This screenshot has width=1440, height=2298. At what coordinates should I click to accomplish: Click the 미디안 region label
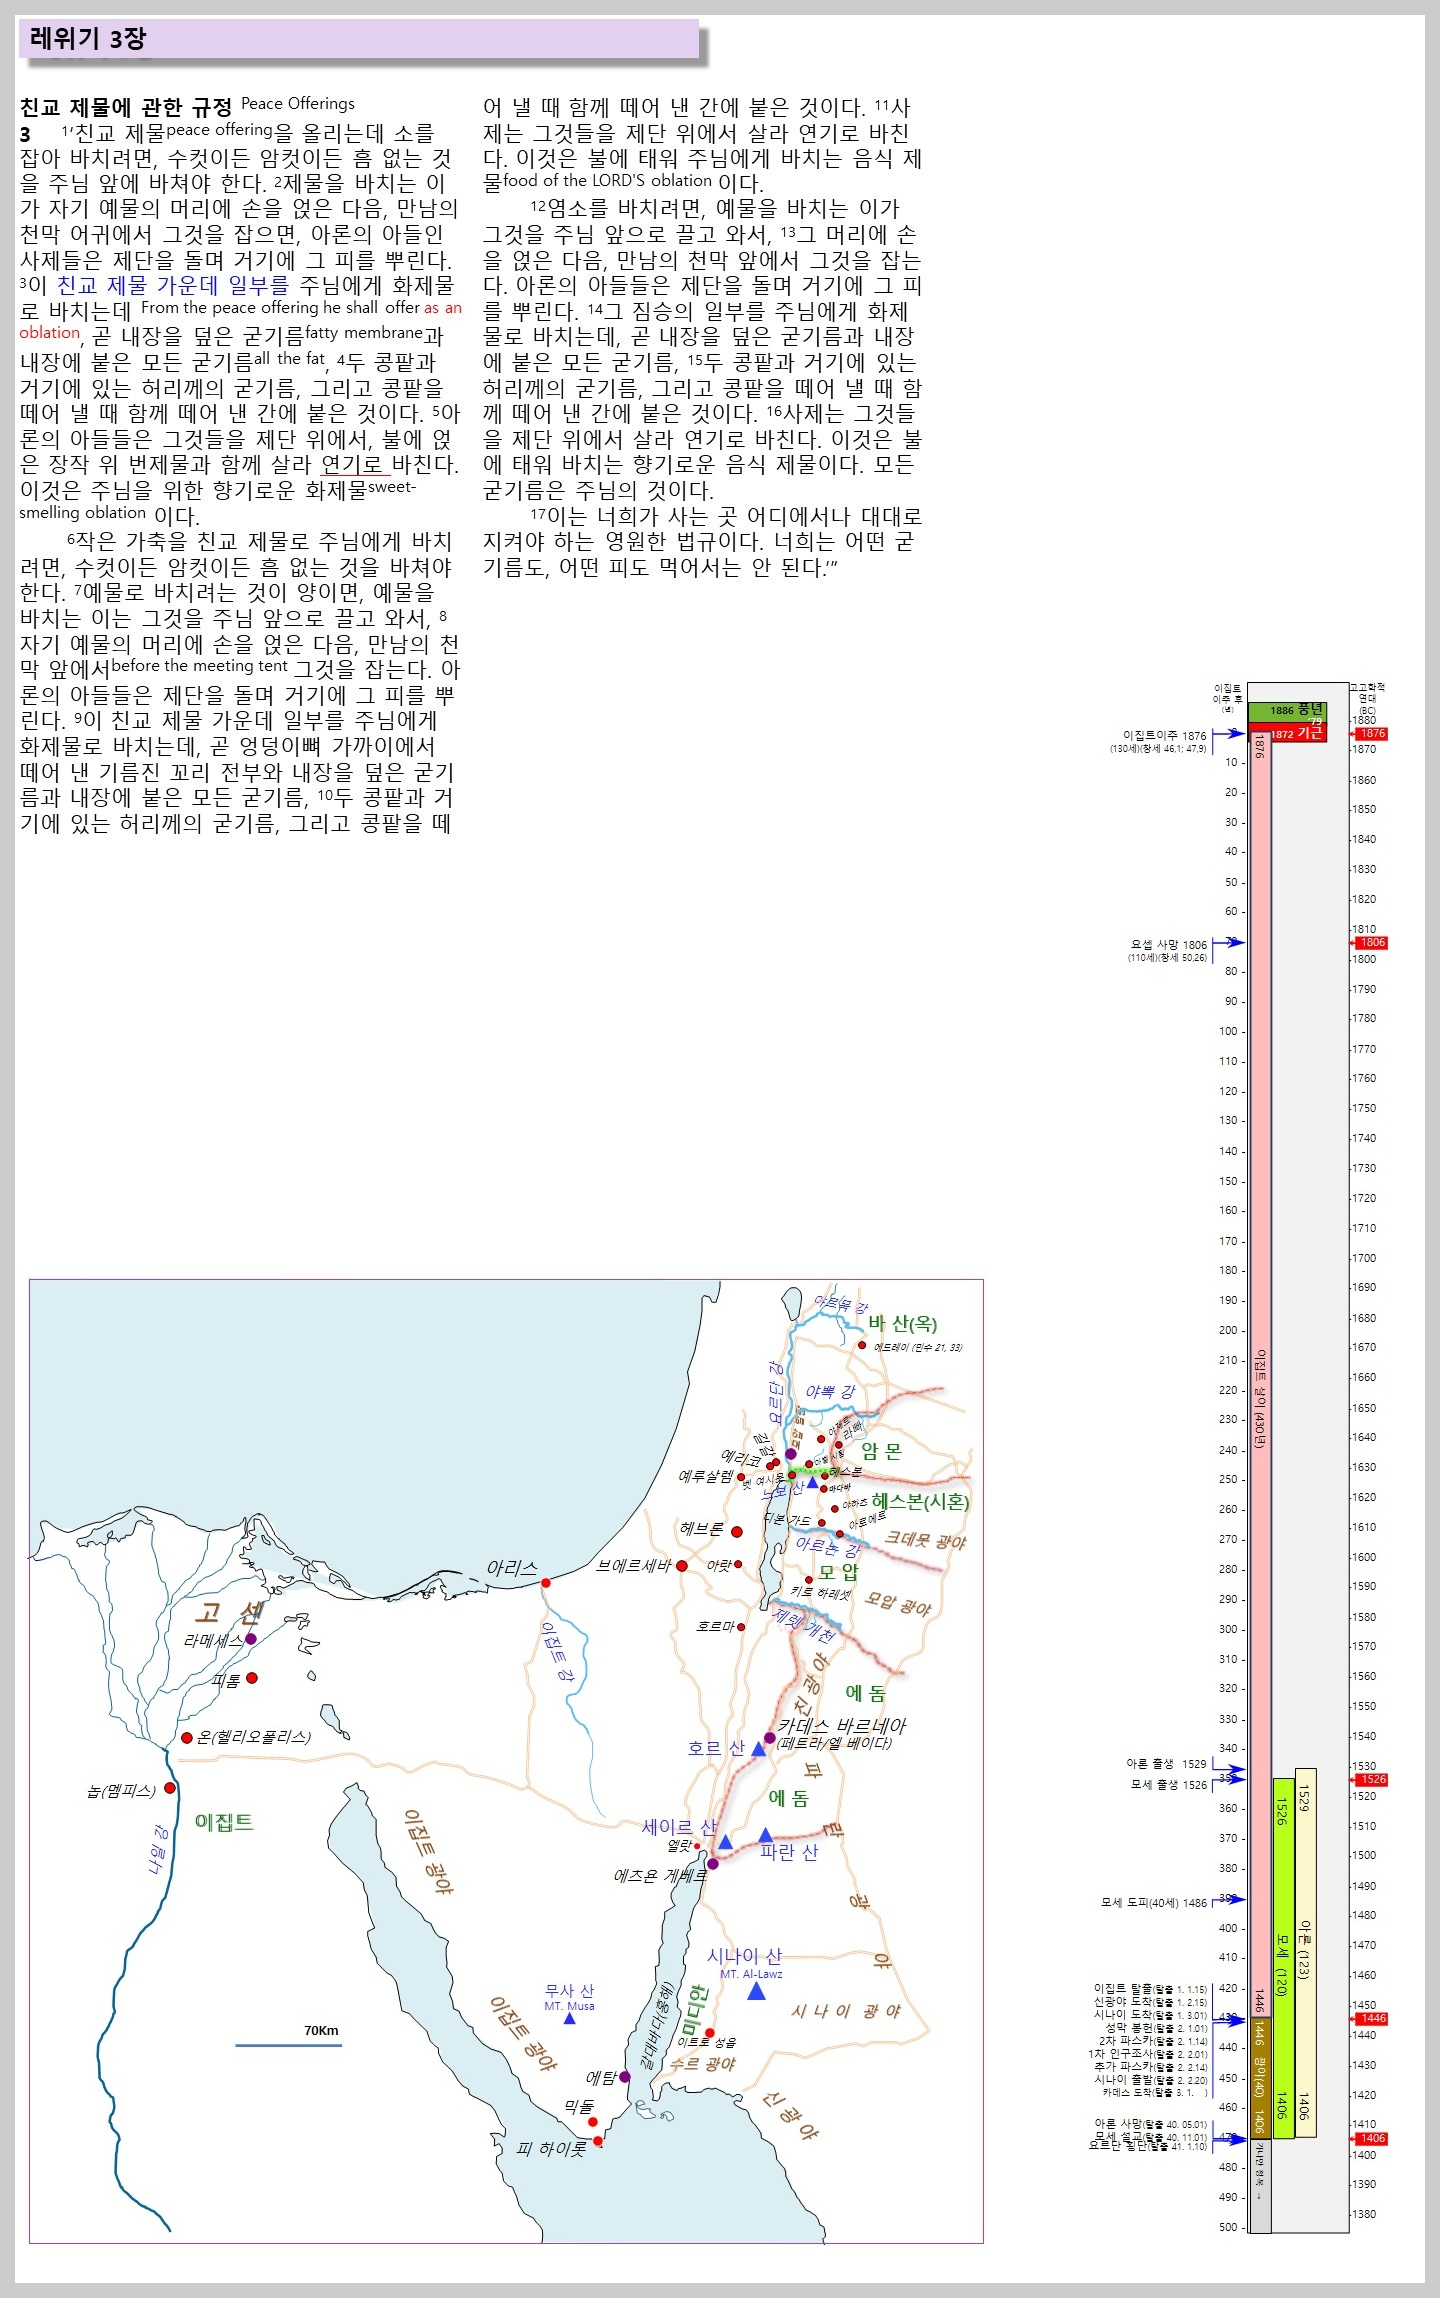pos(696,2010)
